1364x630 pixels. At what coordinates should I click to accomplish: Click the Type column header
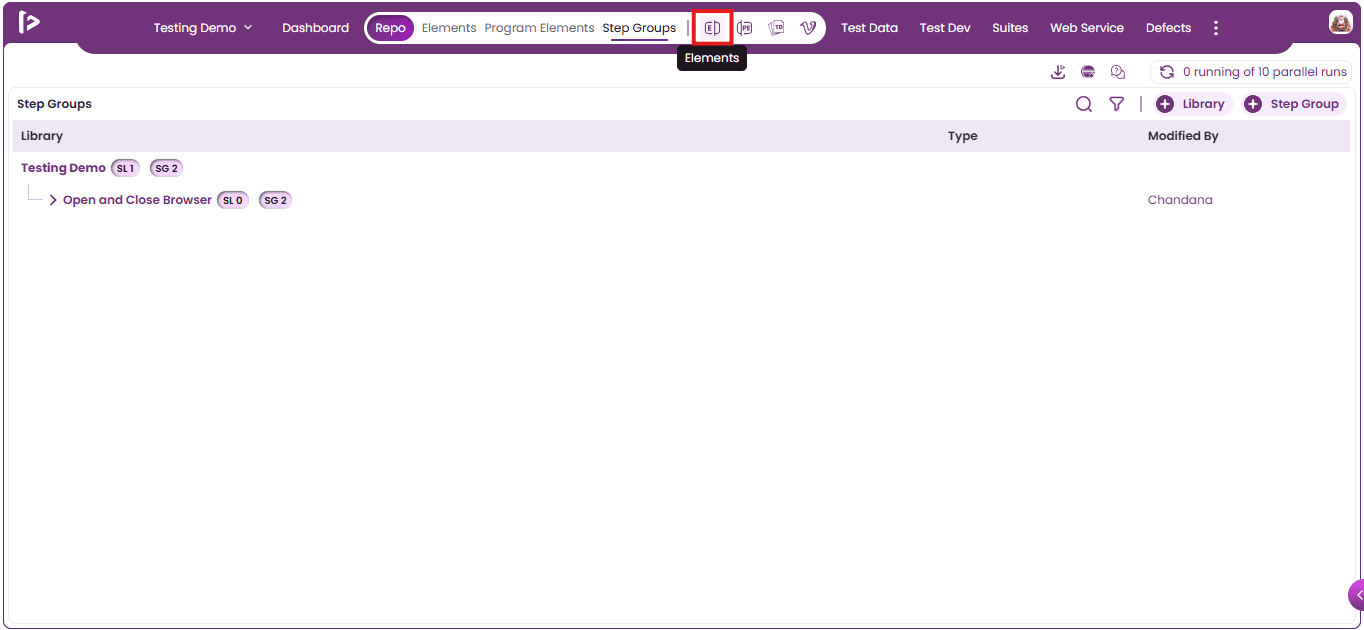coord(963,136)
